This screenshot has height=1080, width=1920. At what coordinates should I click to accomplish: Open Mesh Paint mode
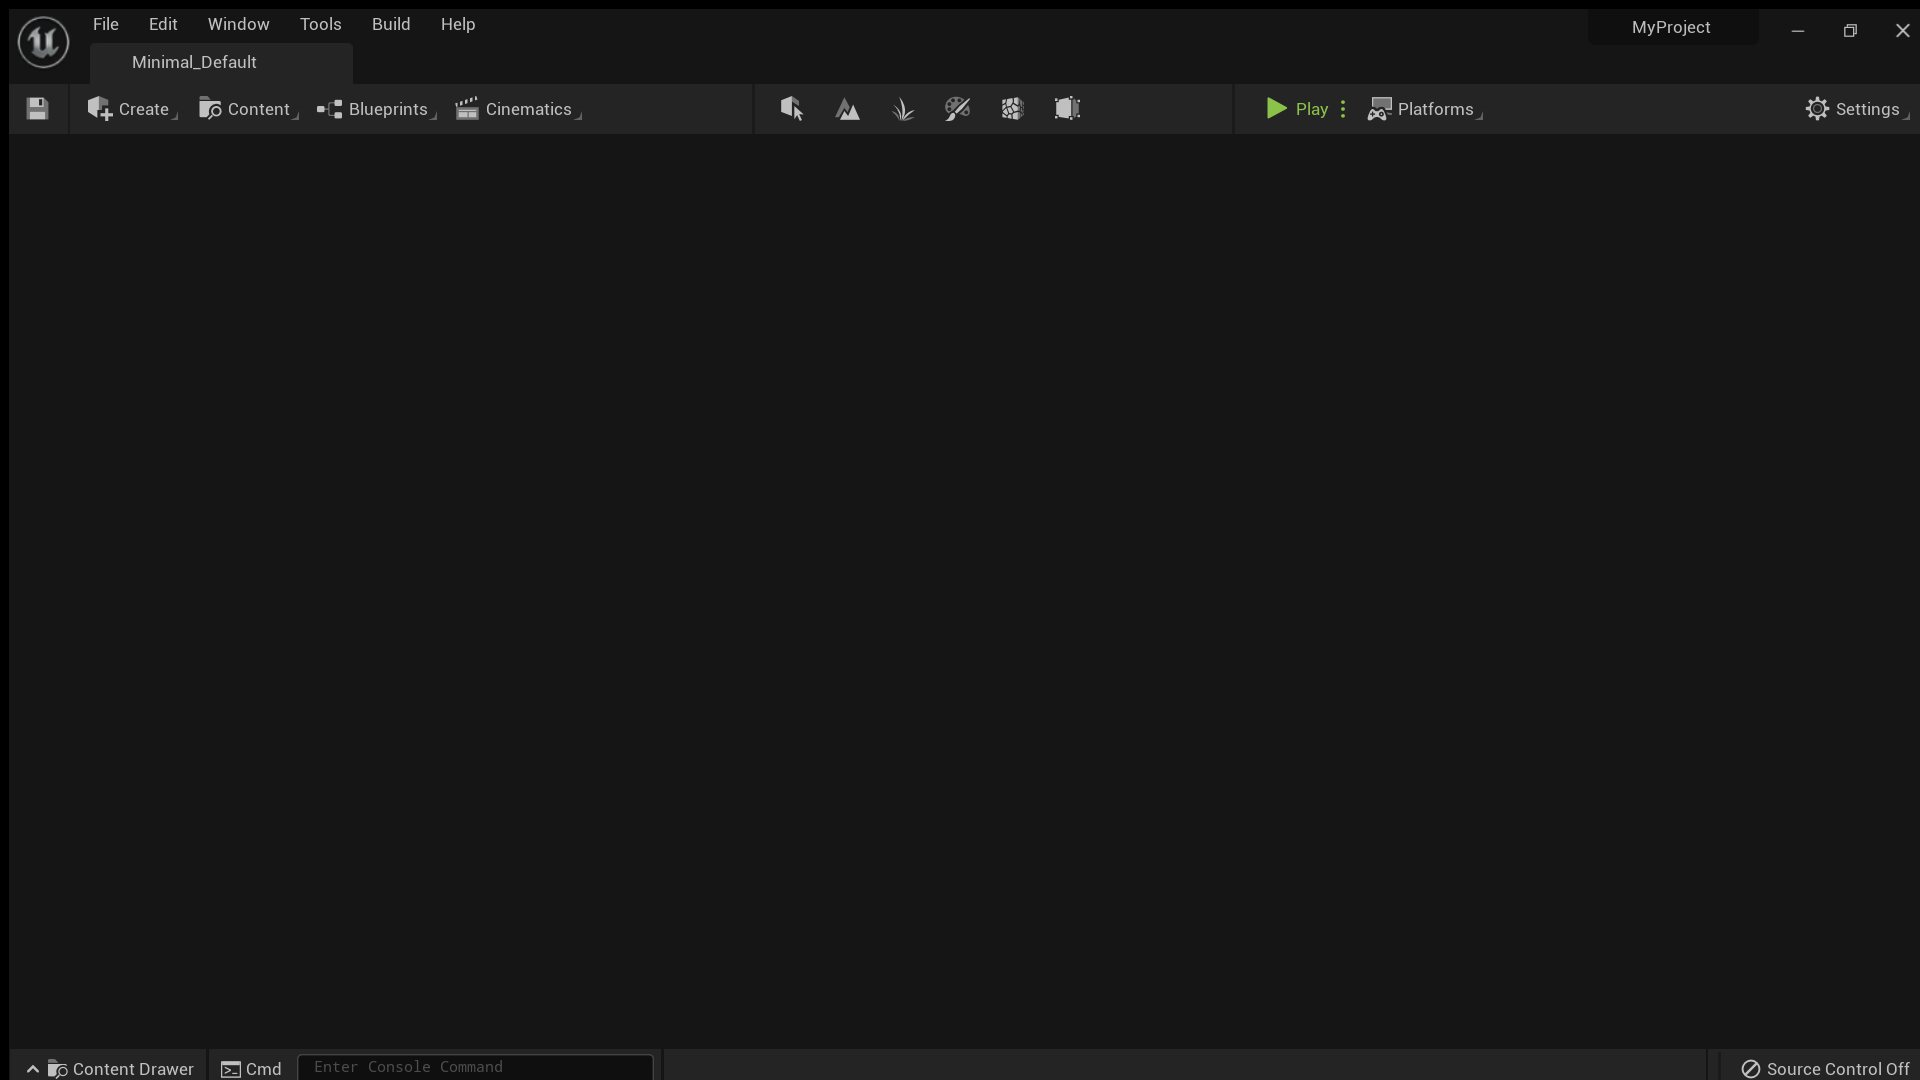957,109
